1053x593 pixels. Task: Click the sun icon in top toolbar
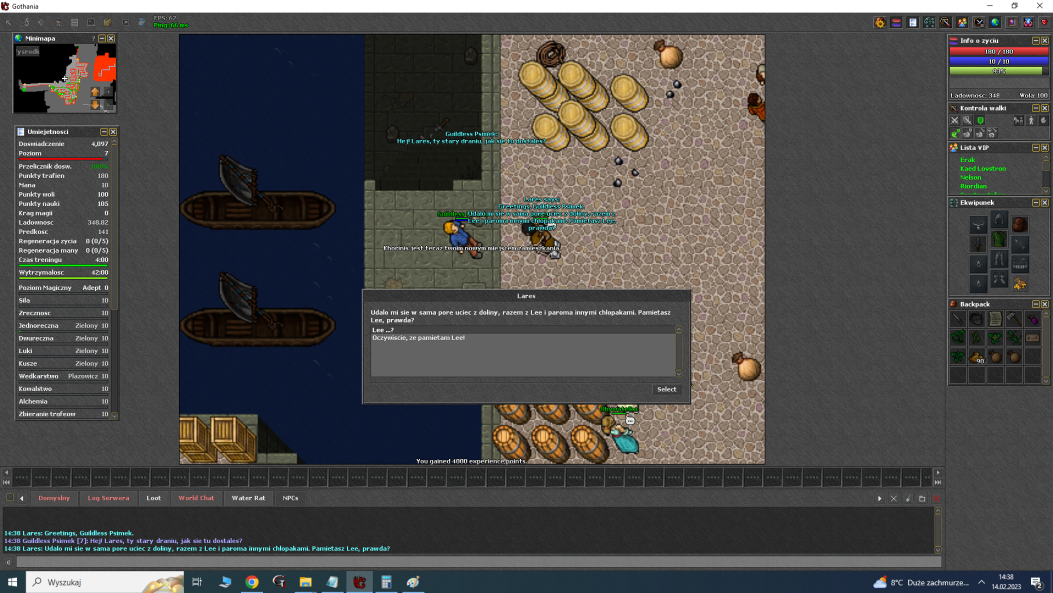(880, 22)
